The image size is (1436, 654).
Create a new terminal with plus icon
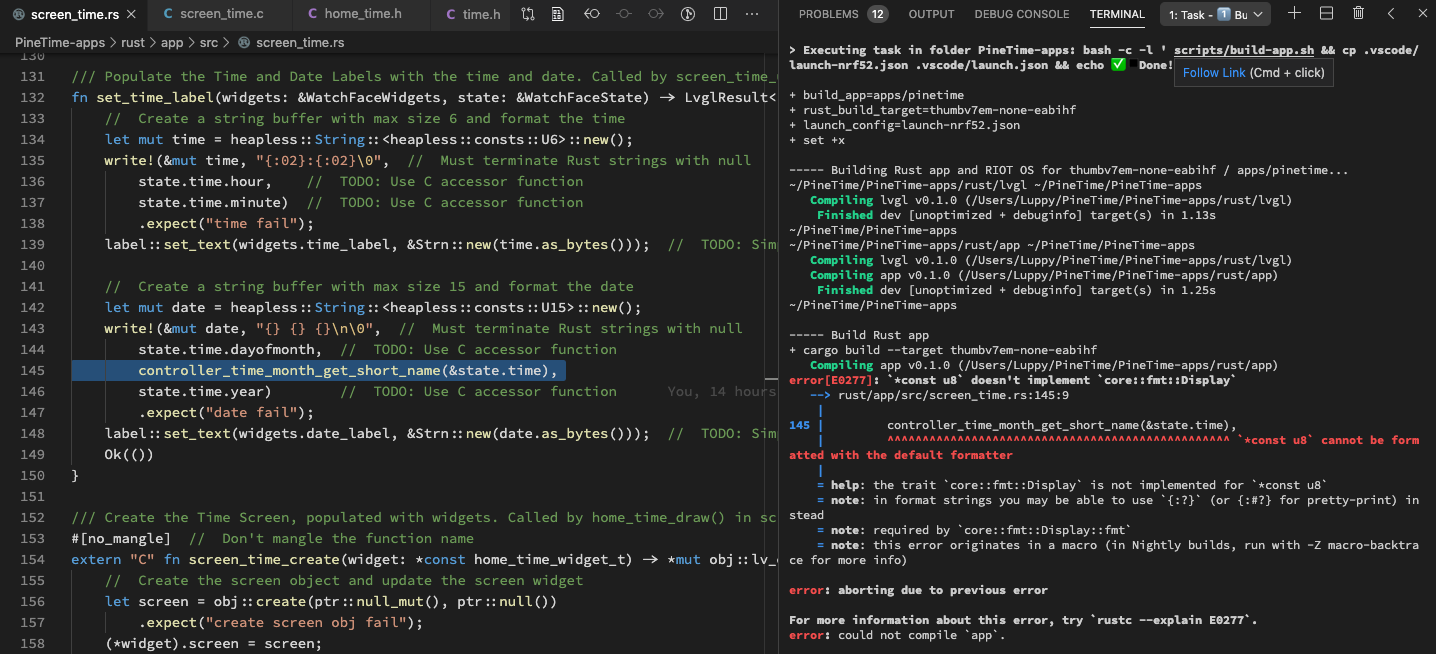click(x=1294, y=14)
